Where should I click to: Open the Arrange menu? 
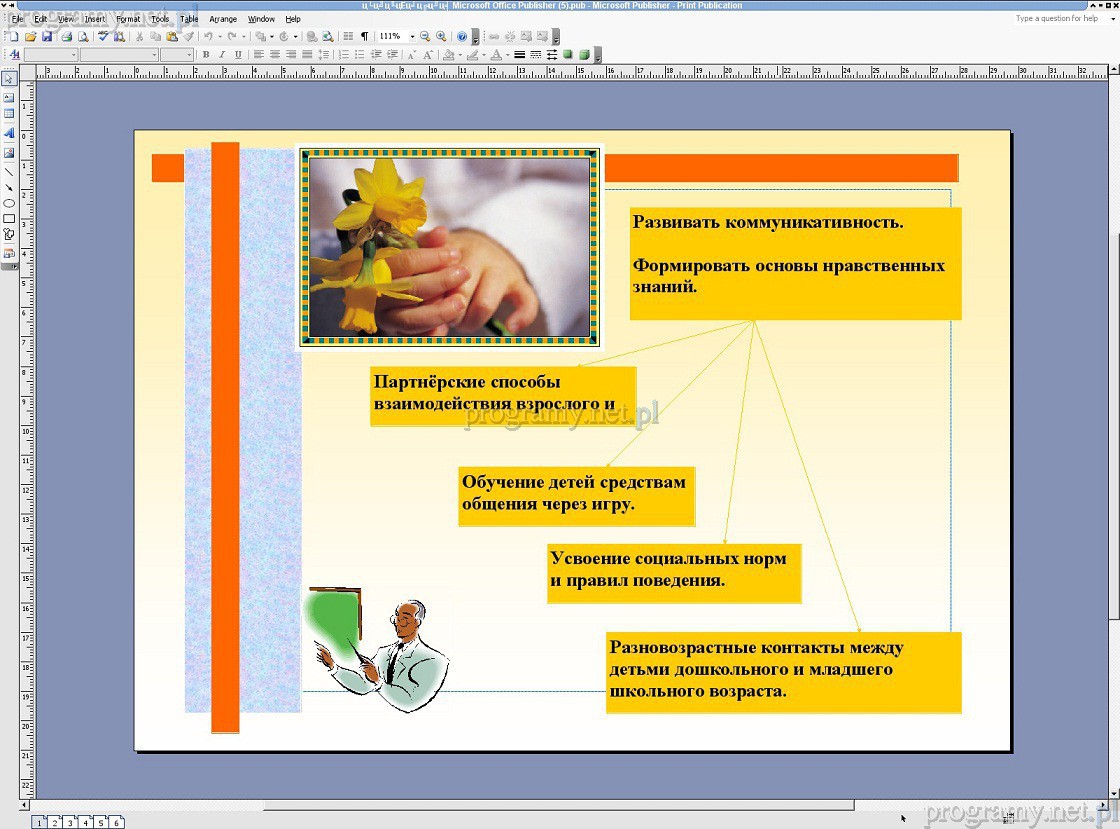pos(223,19)
